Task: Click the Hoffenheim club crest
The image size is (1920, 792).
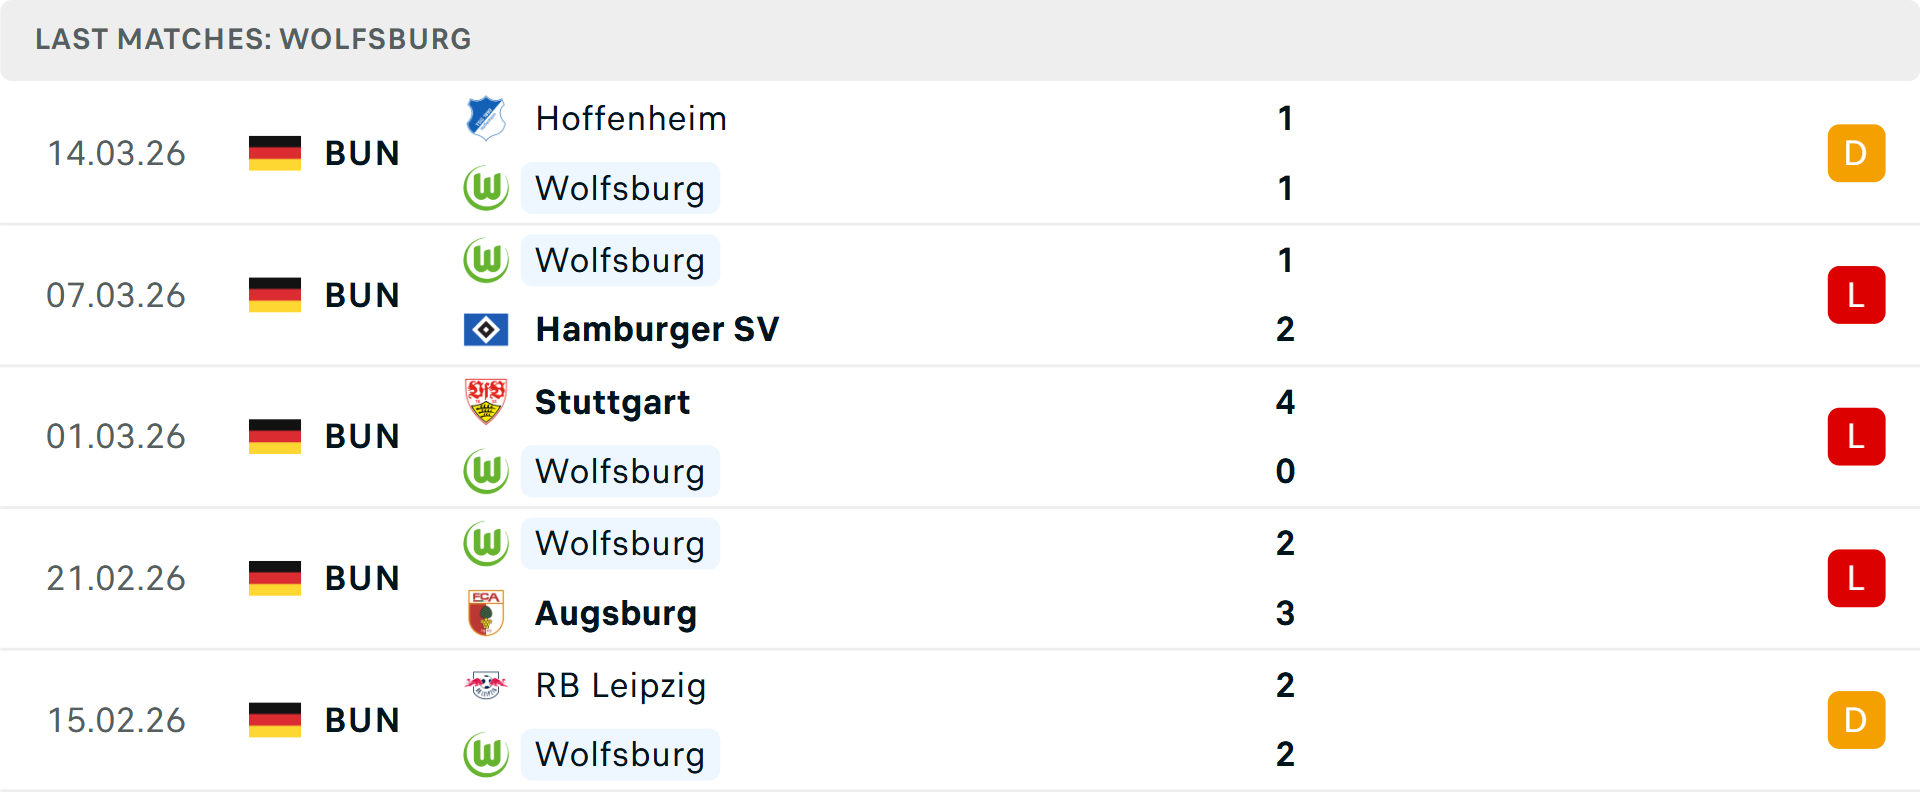Action: [486, 118]
